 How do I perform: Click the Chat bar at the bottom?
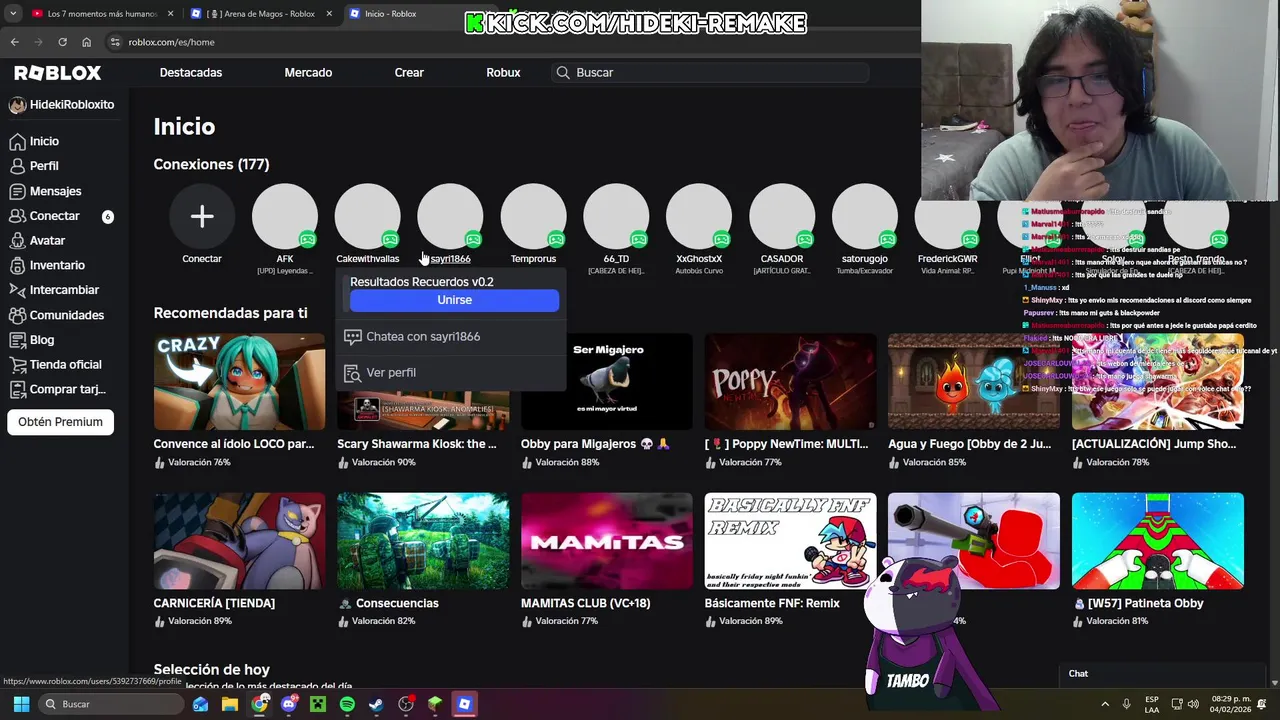tap(1163, 674)
